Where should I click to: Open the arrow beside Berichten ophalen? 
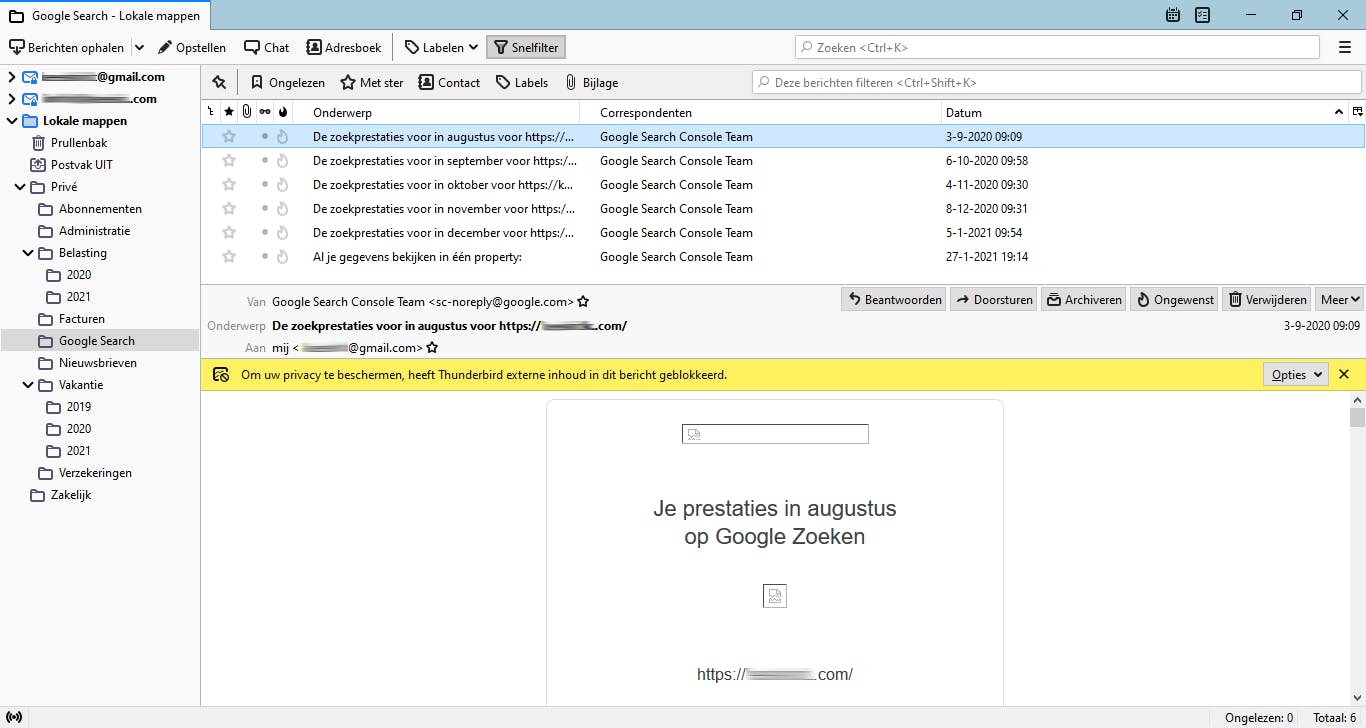coord(139,47)
